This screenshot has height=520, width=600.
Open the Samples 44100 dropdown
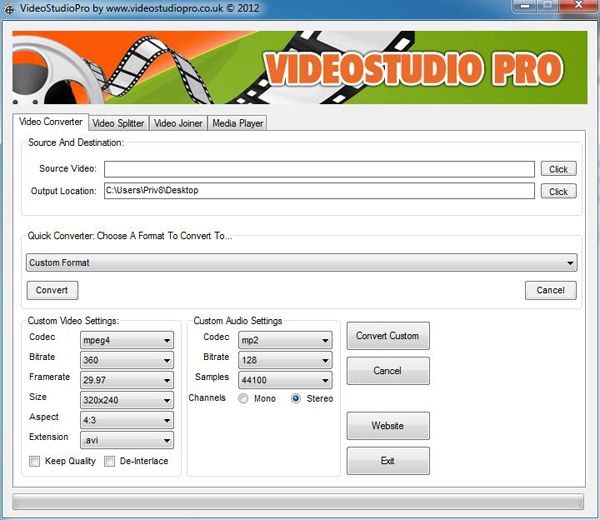click(x=285, y=380)
